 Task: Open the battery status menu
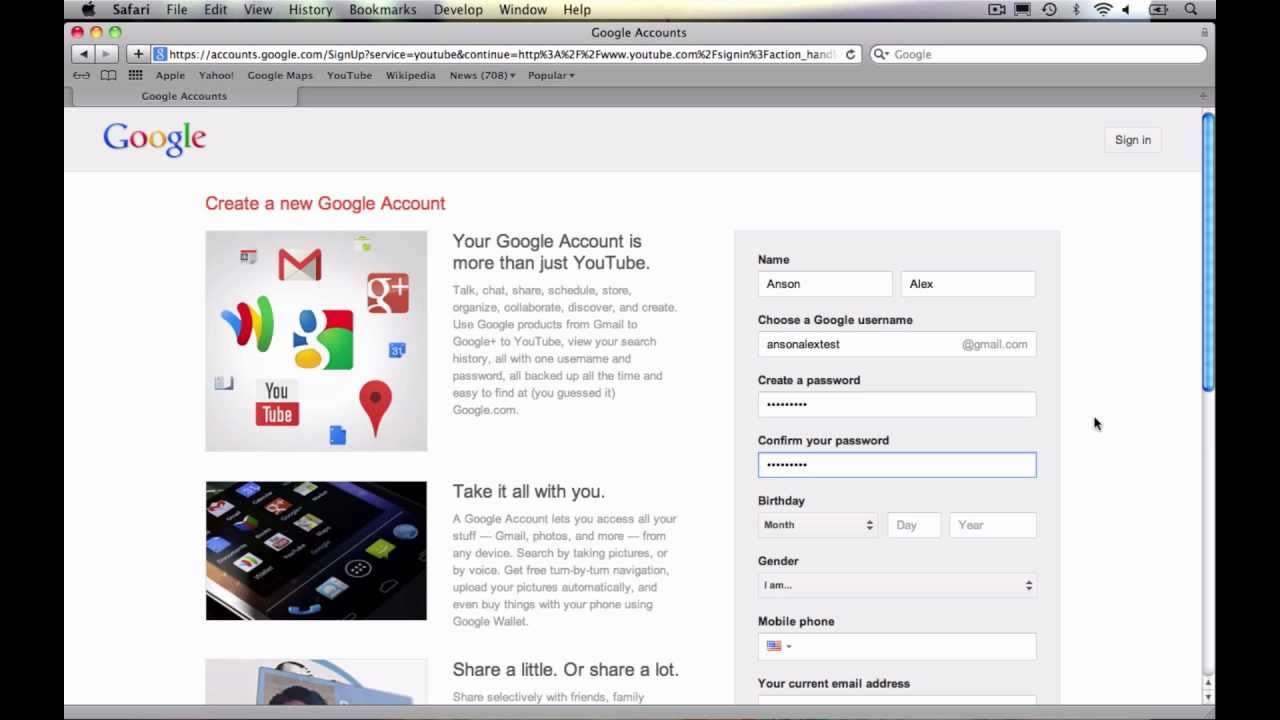click(1159, 9)
